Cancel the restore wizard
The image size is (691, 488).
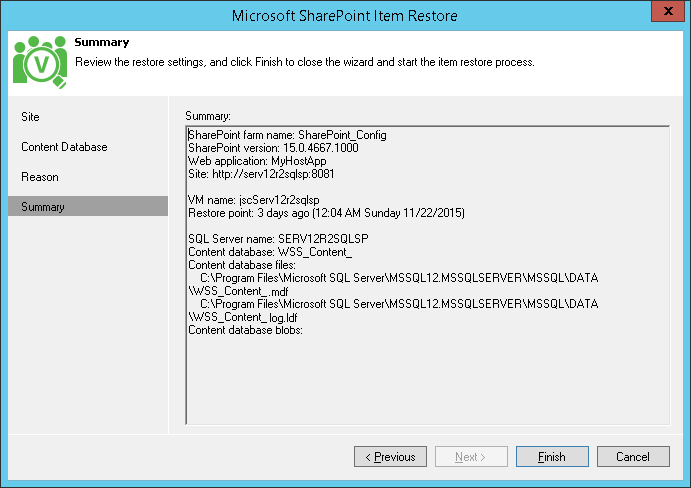click(633, 456)
